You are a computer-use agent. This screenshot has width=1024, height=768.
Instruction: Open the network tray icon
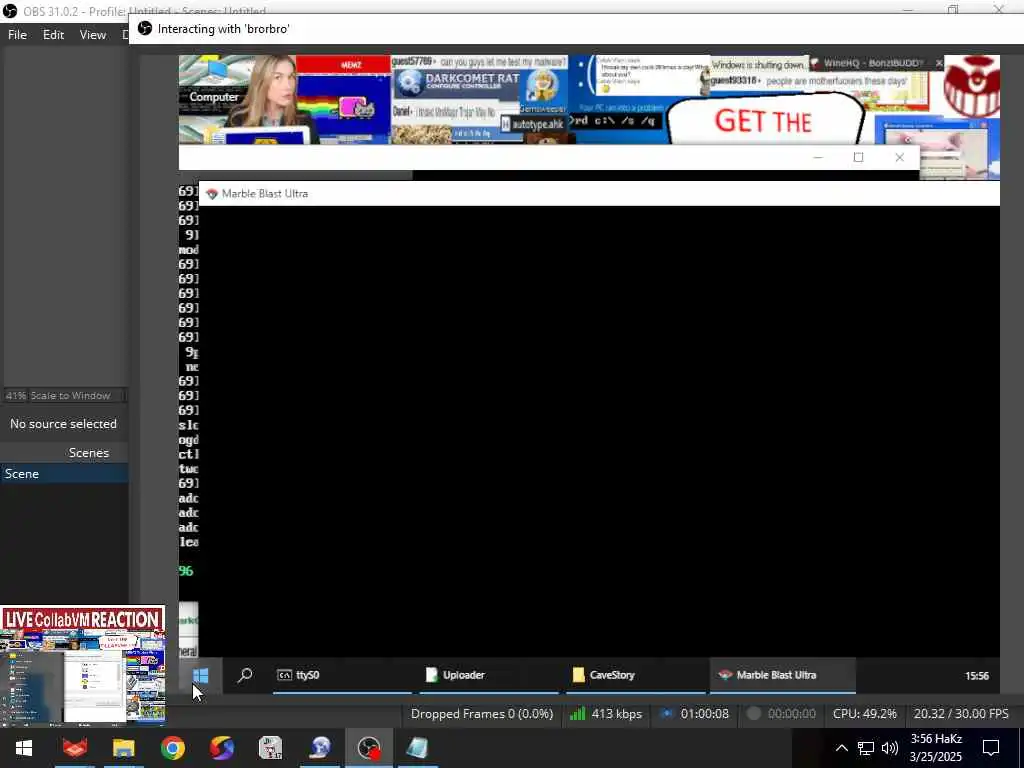[866, 748]
